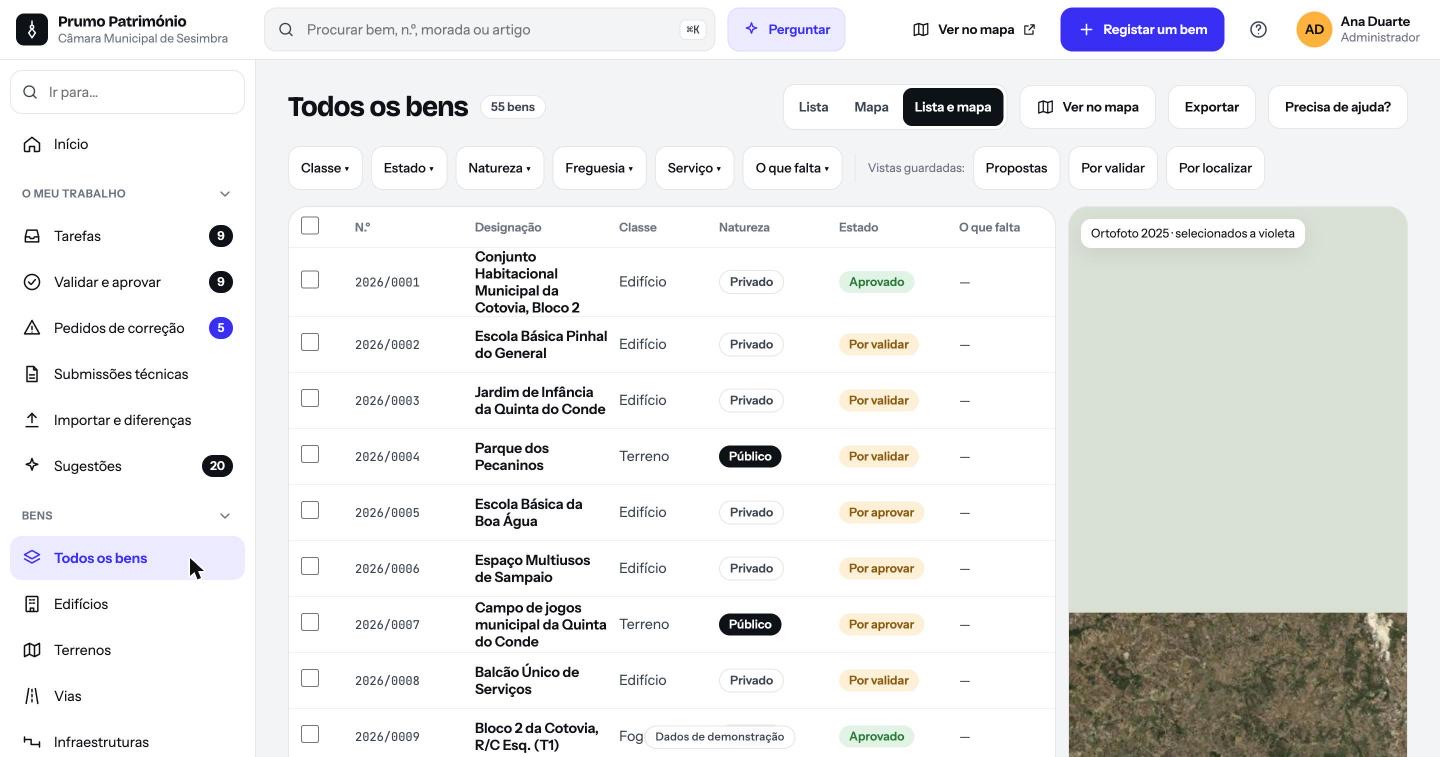Switch to the Lista view tab

pyautogui.click(x=813, y=107)
